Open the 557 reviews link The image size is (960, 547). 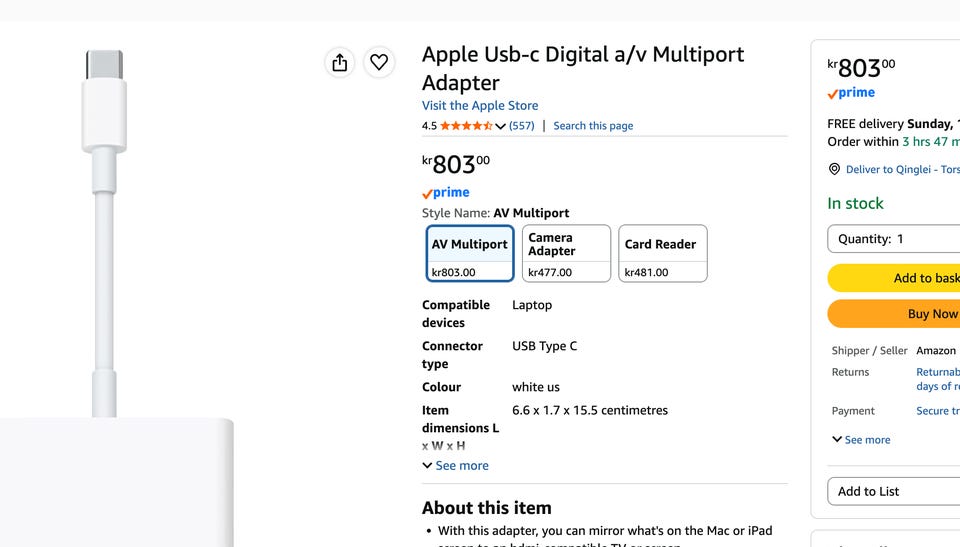click(522, 126)
